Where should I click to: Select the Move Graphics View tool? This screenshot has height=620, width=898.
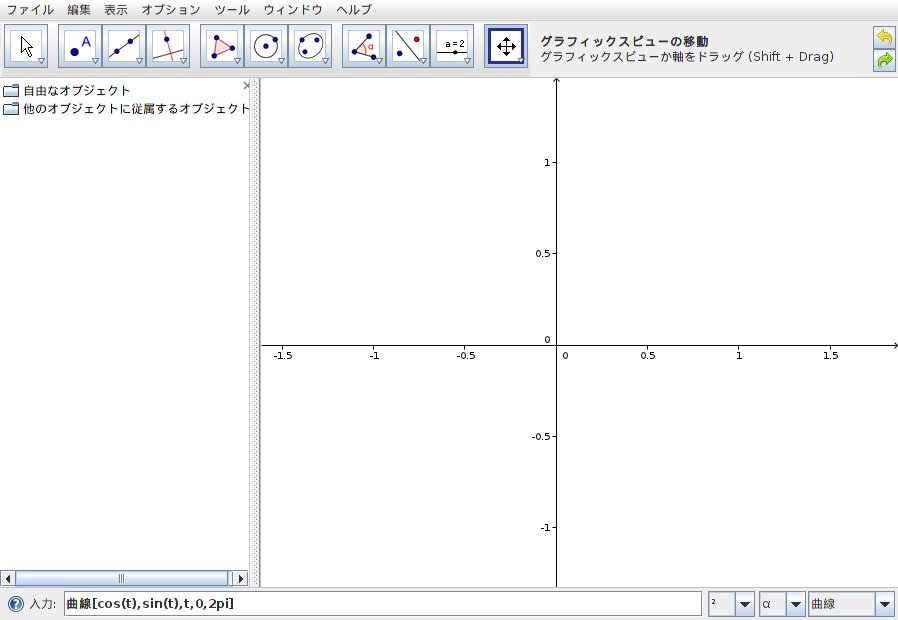[506, 46]
